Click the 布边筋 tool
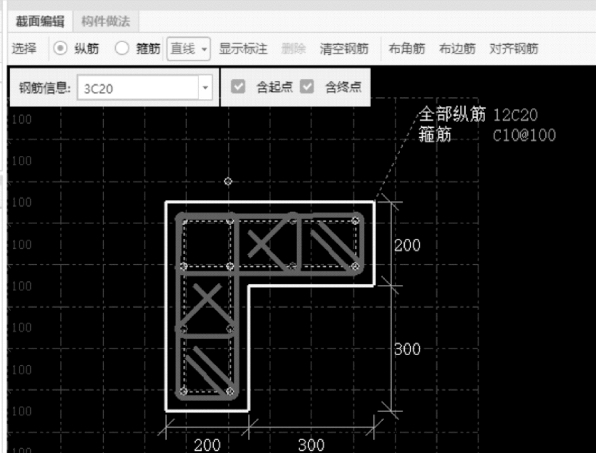The height and width of the screenshot is (453, 596). (457, 49)
